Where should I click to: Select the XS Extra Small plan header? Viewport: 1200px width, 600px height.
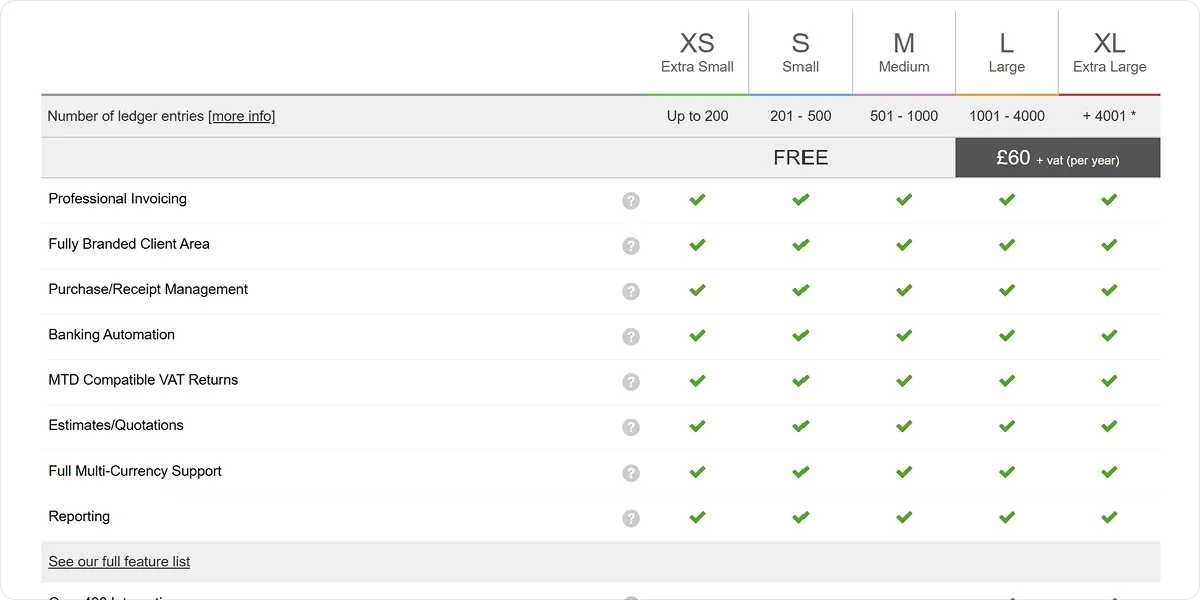(697, 53)
